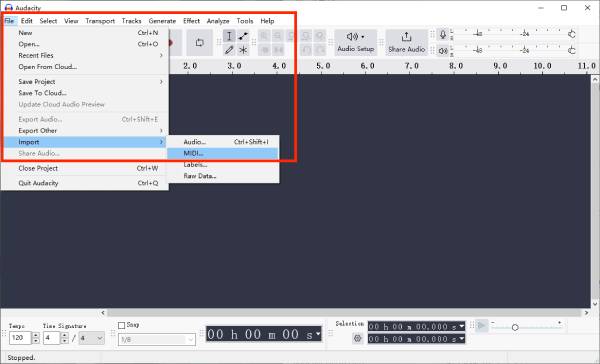
Task: Open the main time display format arrow
Action: tap(318, 334)
